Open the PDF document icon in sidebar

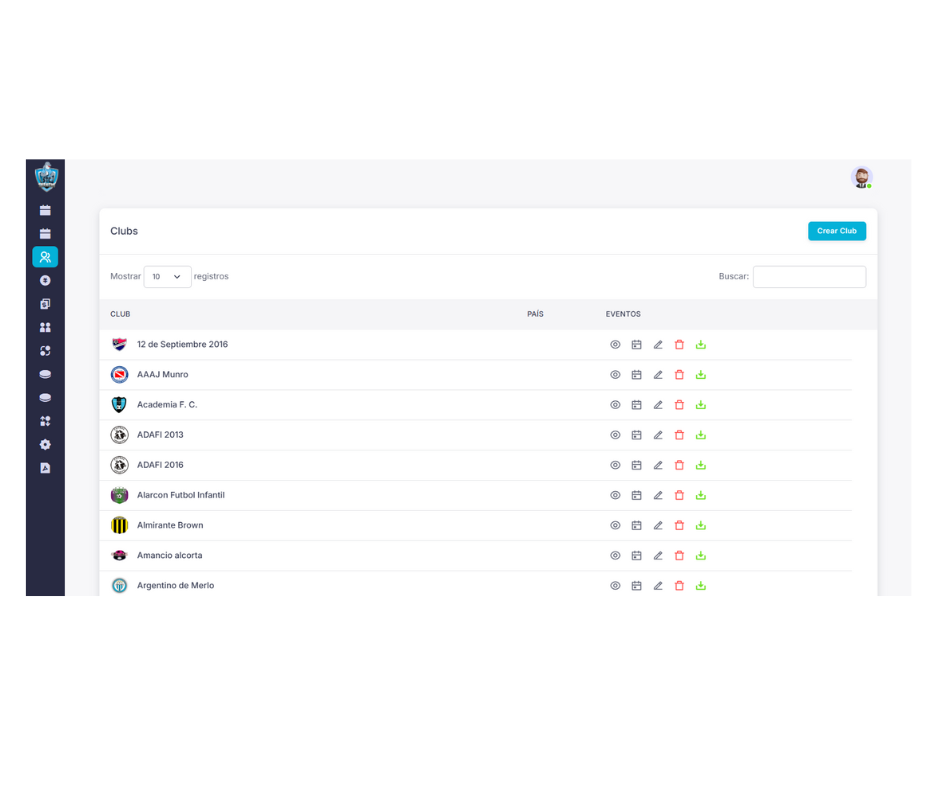pyautogui.click(x=45, y=468)
